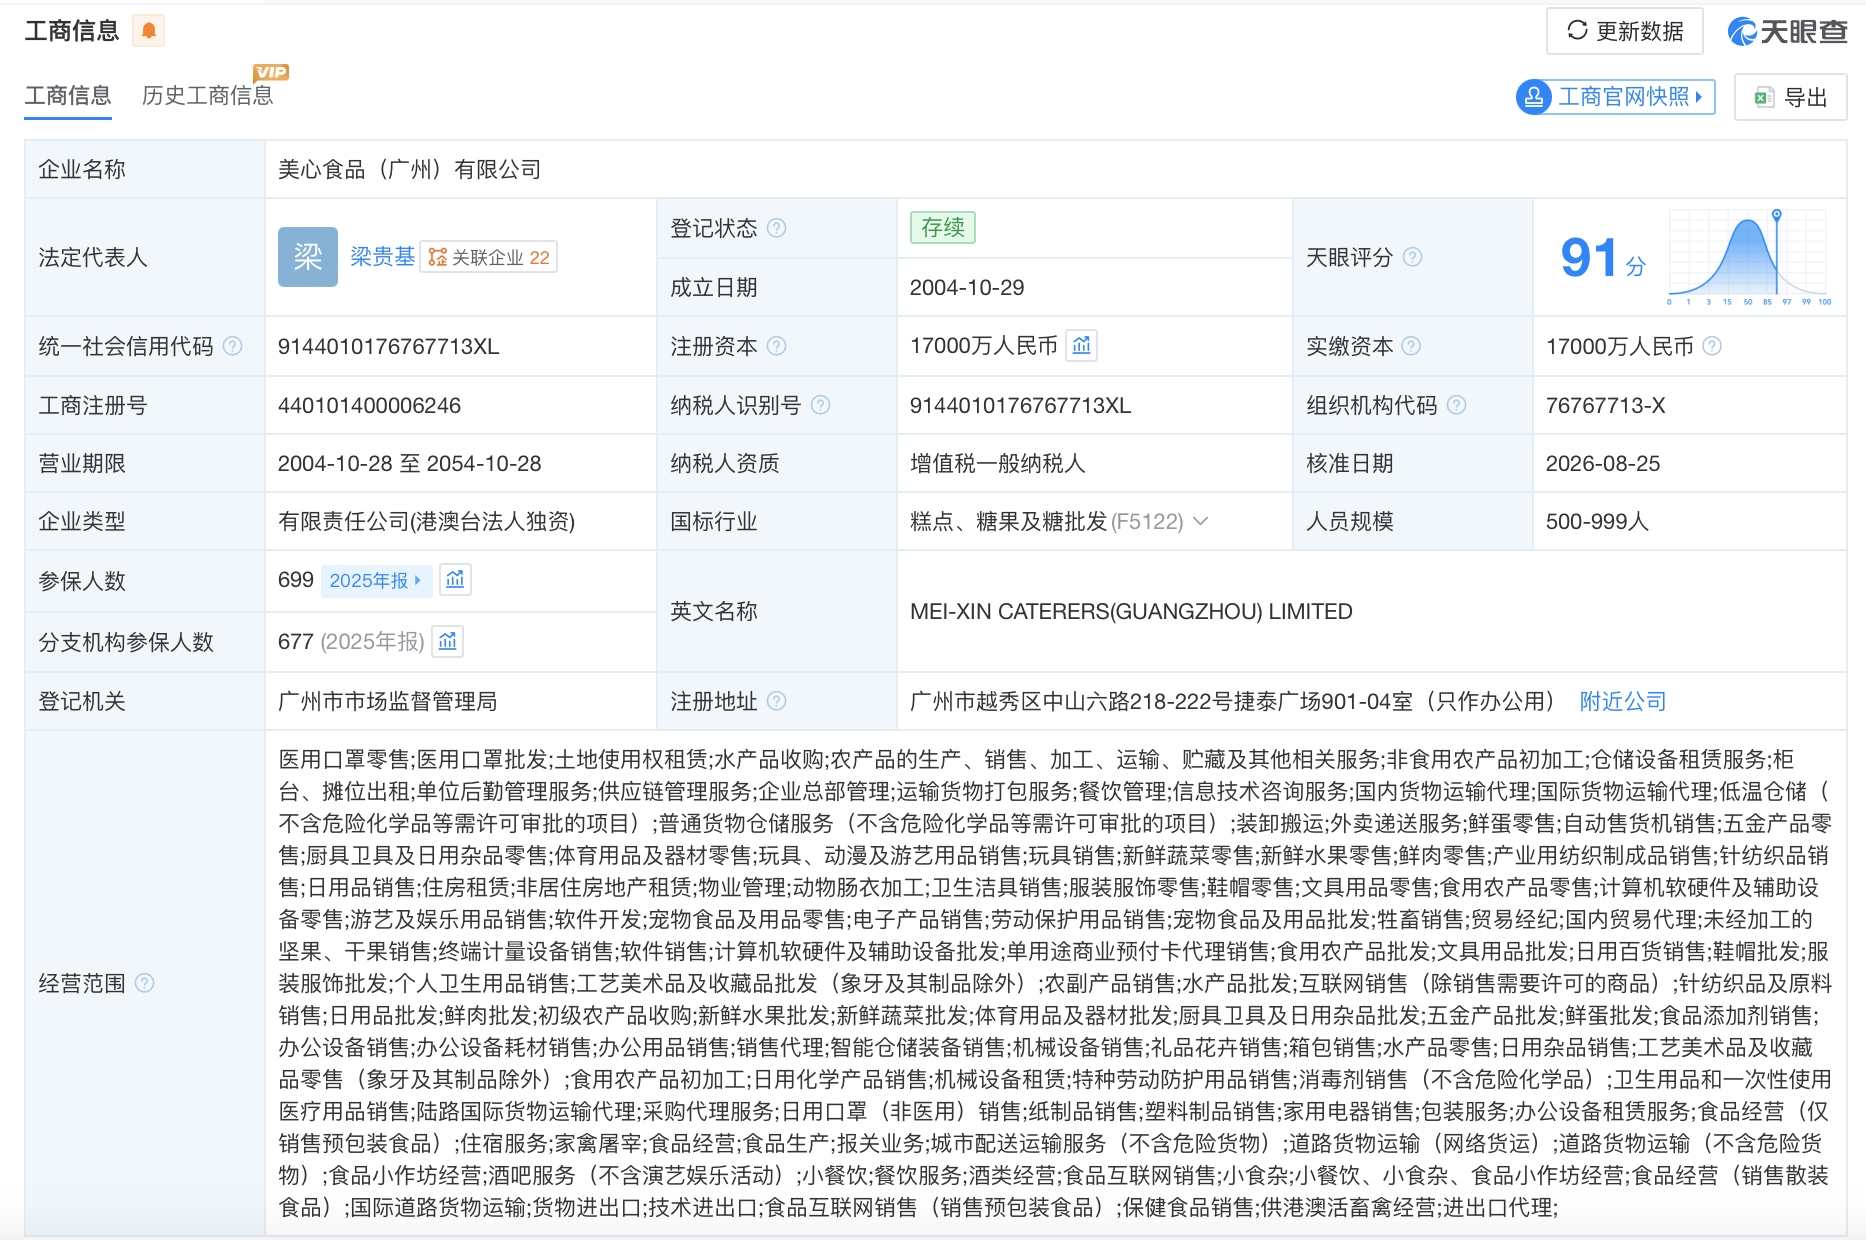Open the 工商官网快照 button
The image size is (1866, 1240).
[1616, 97]
